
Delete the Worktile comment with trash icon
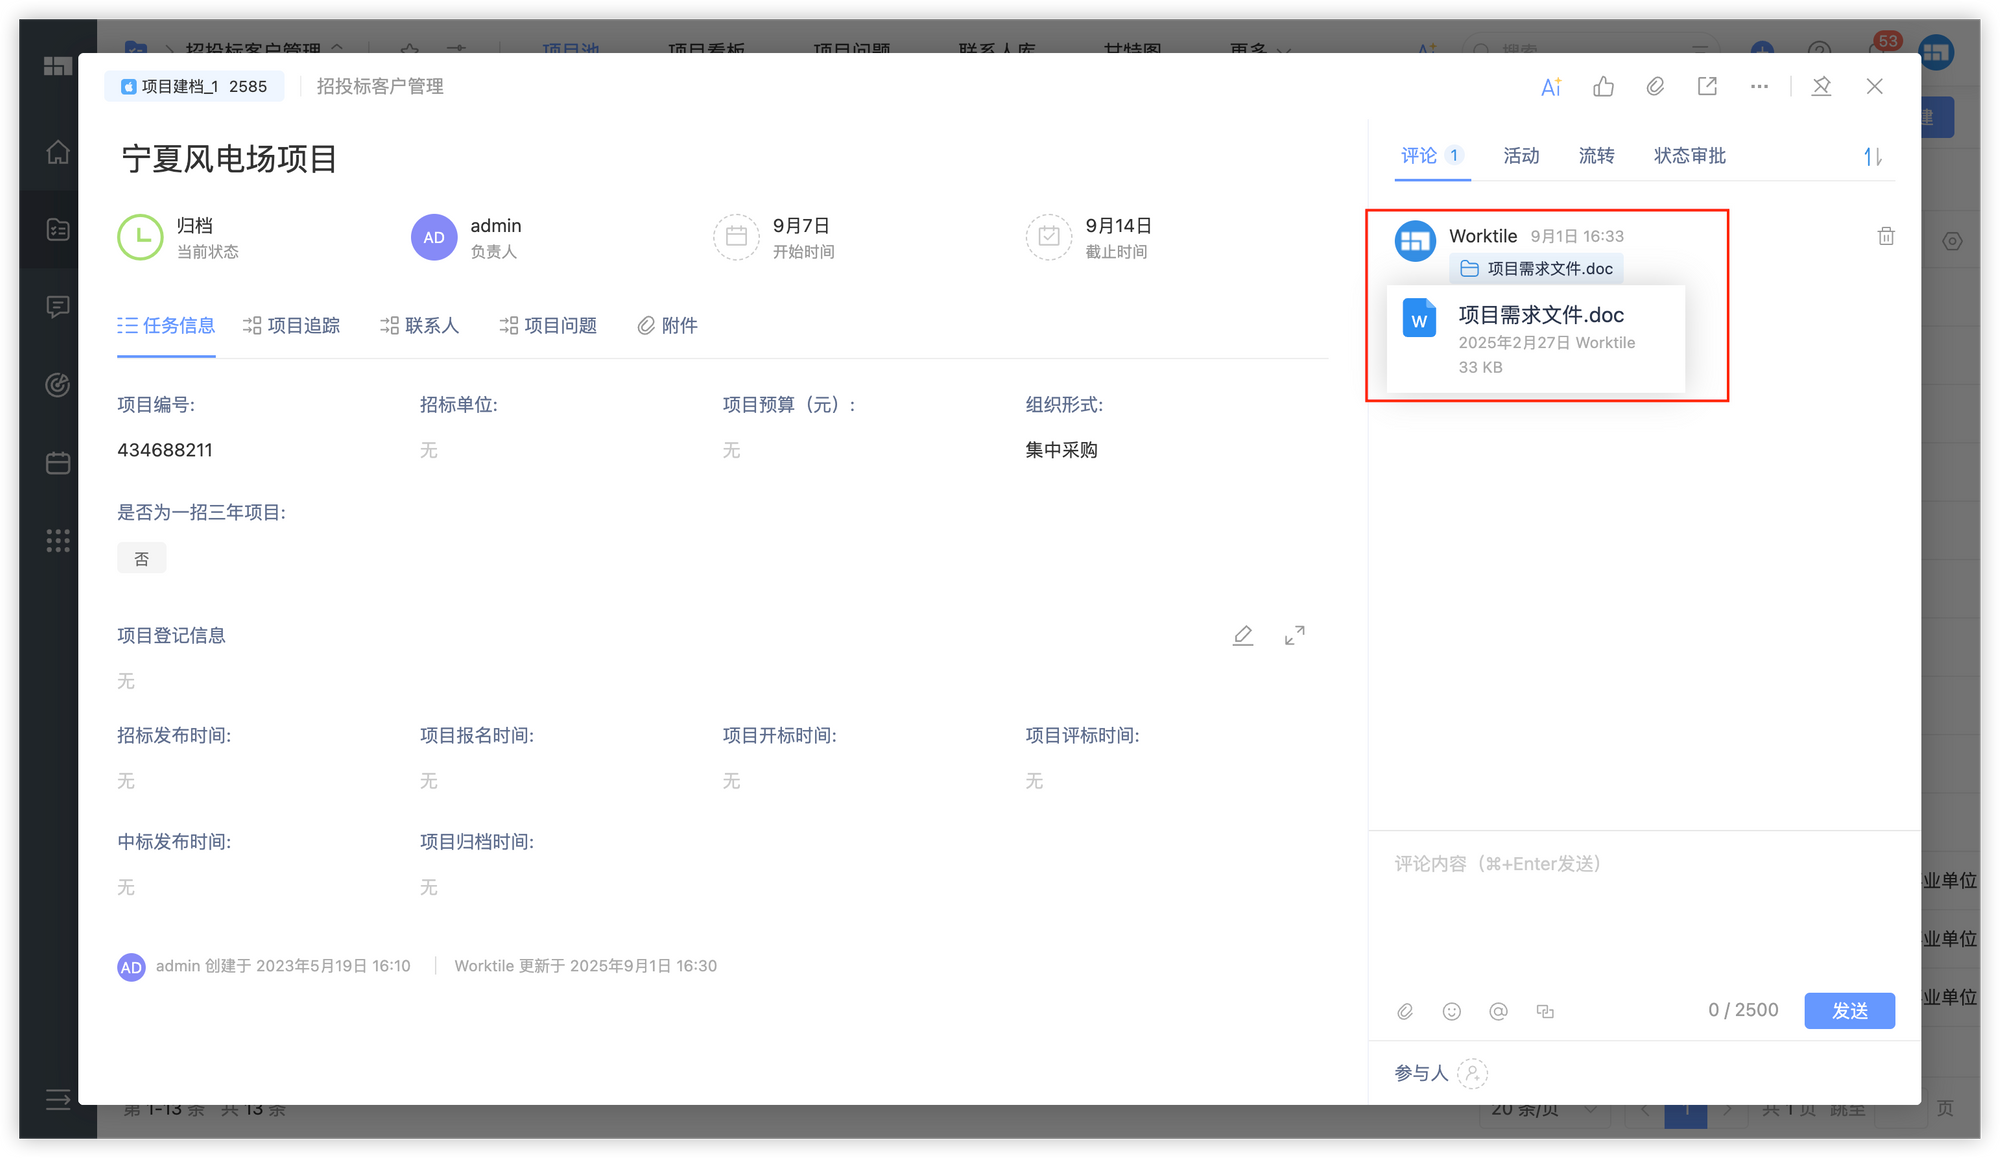(1885, 237)
